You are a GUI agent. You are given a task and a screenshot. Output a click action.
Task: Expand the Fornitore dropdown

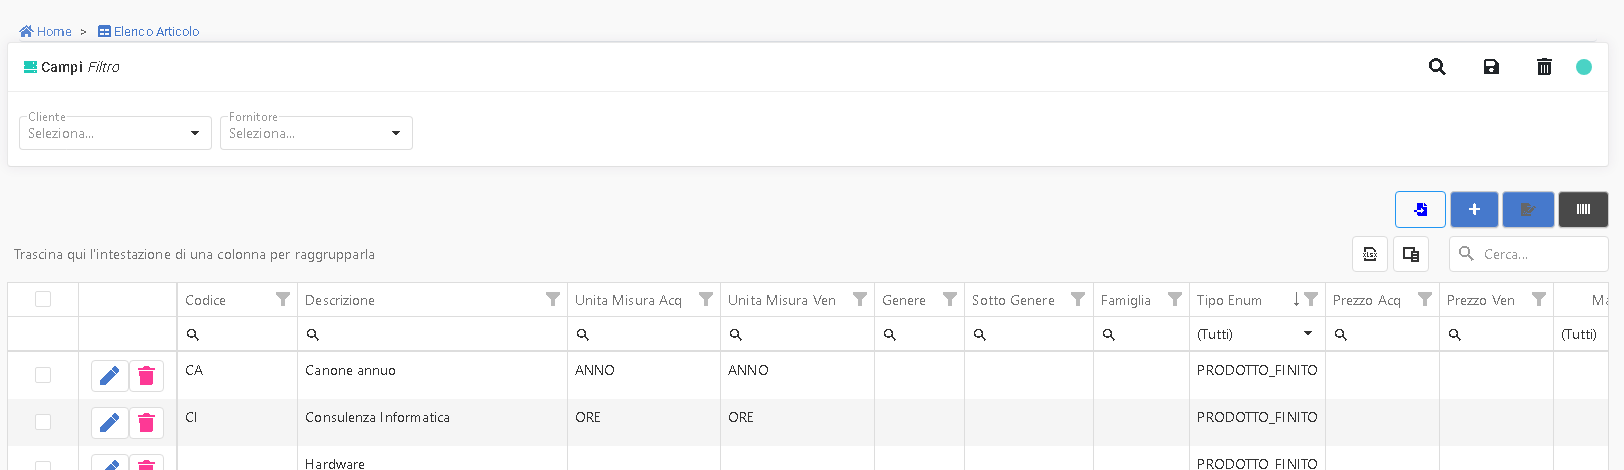(316, 133)
